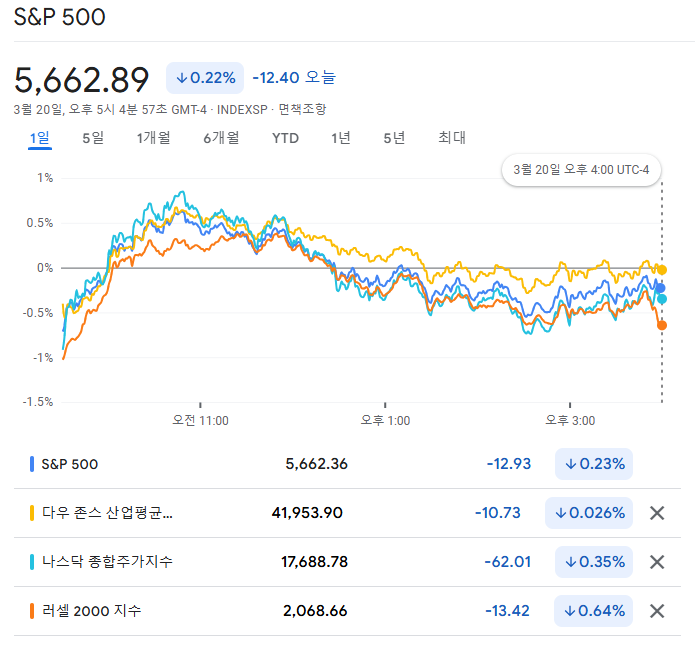This screenshot has width=695, height=648.
Task: Click the 면책조항 disclaimer link
Action: [x=302, y=109]
